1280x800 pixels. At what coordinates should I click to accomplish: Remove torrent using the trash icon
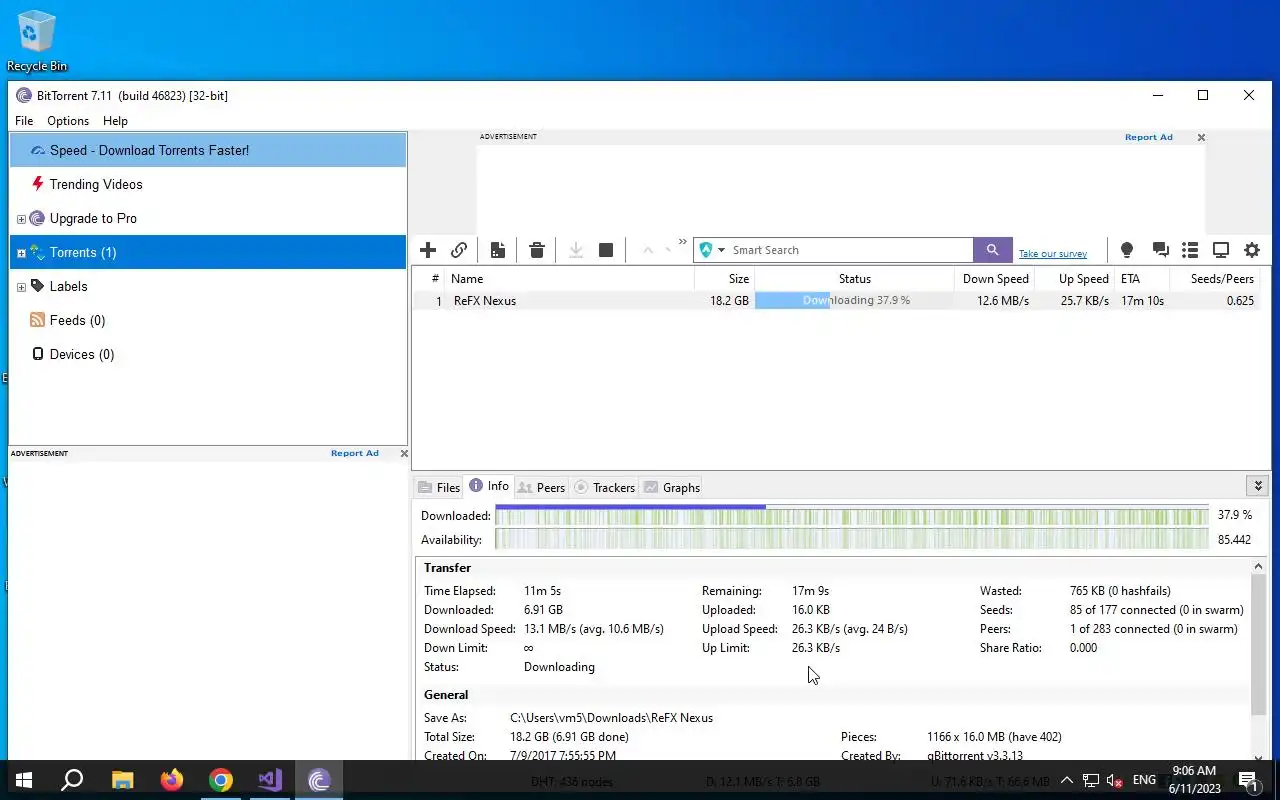(x=537, y=250)
